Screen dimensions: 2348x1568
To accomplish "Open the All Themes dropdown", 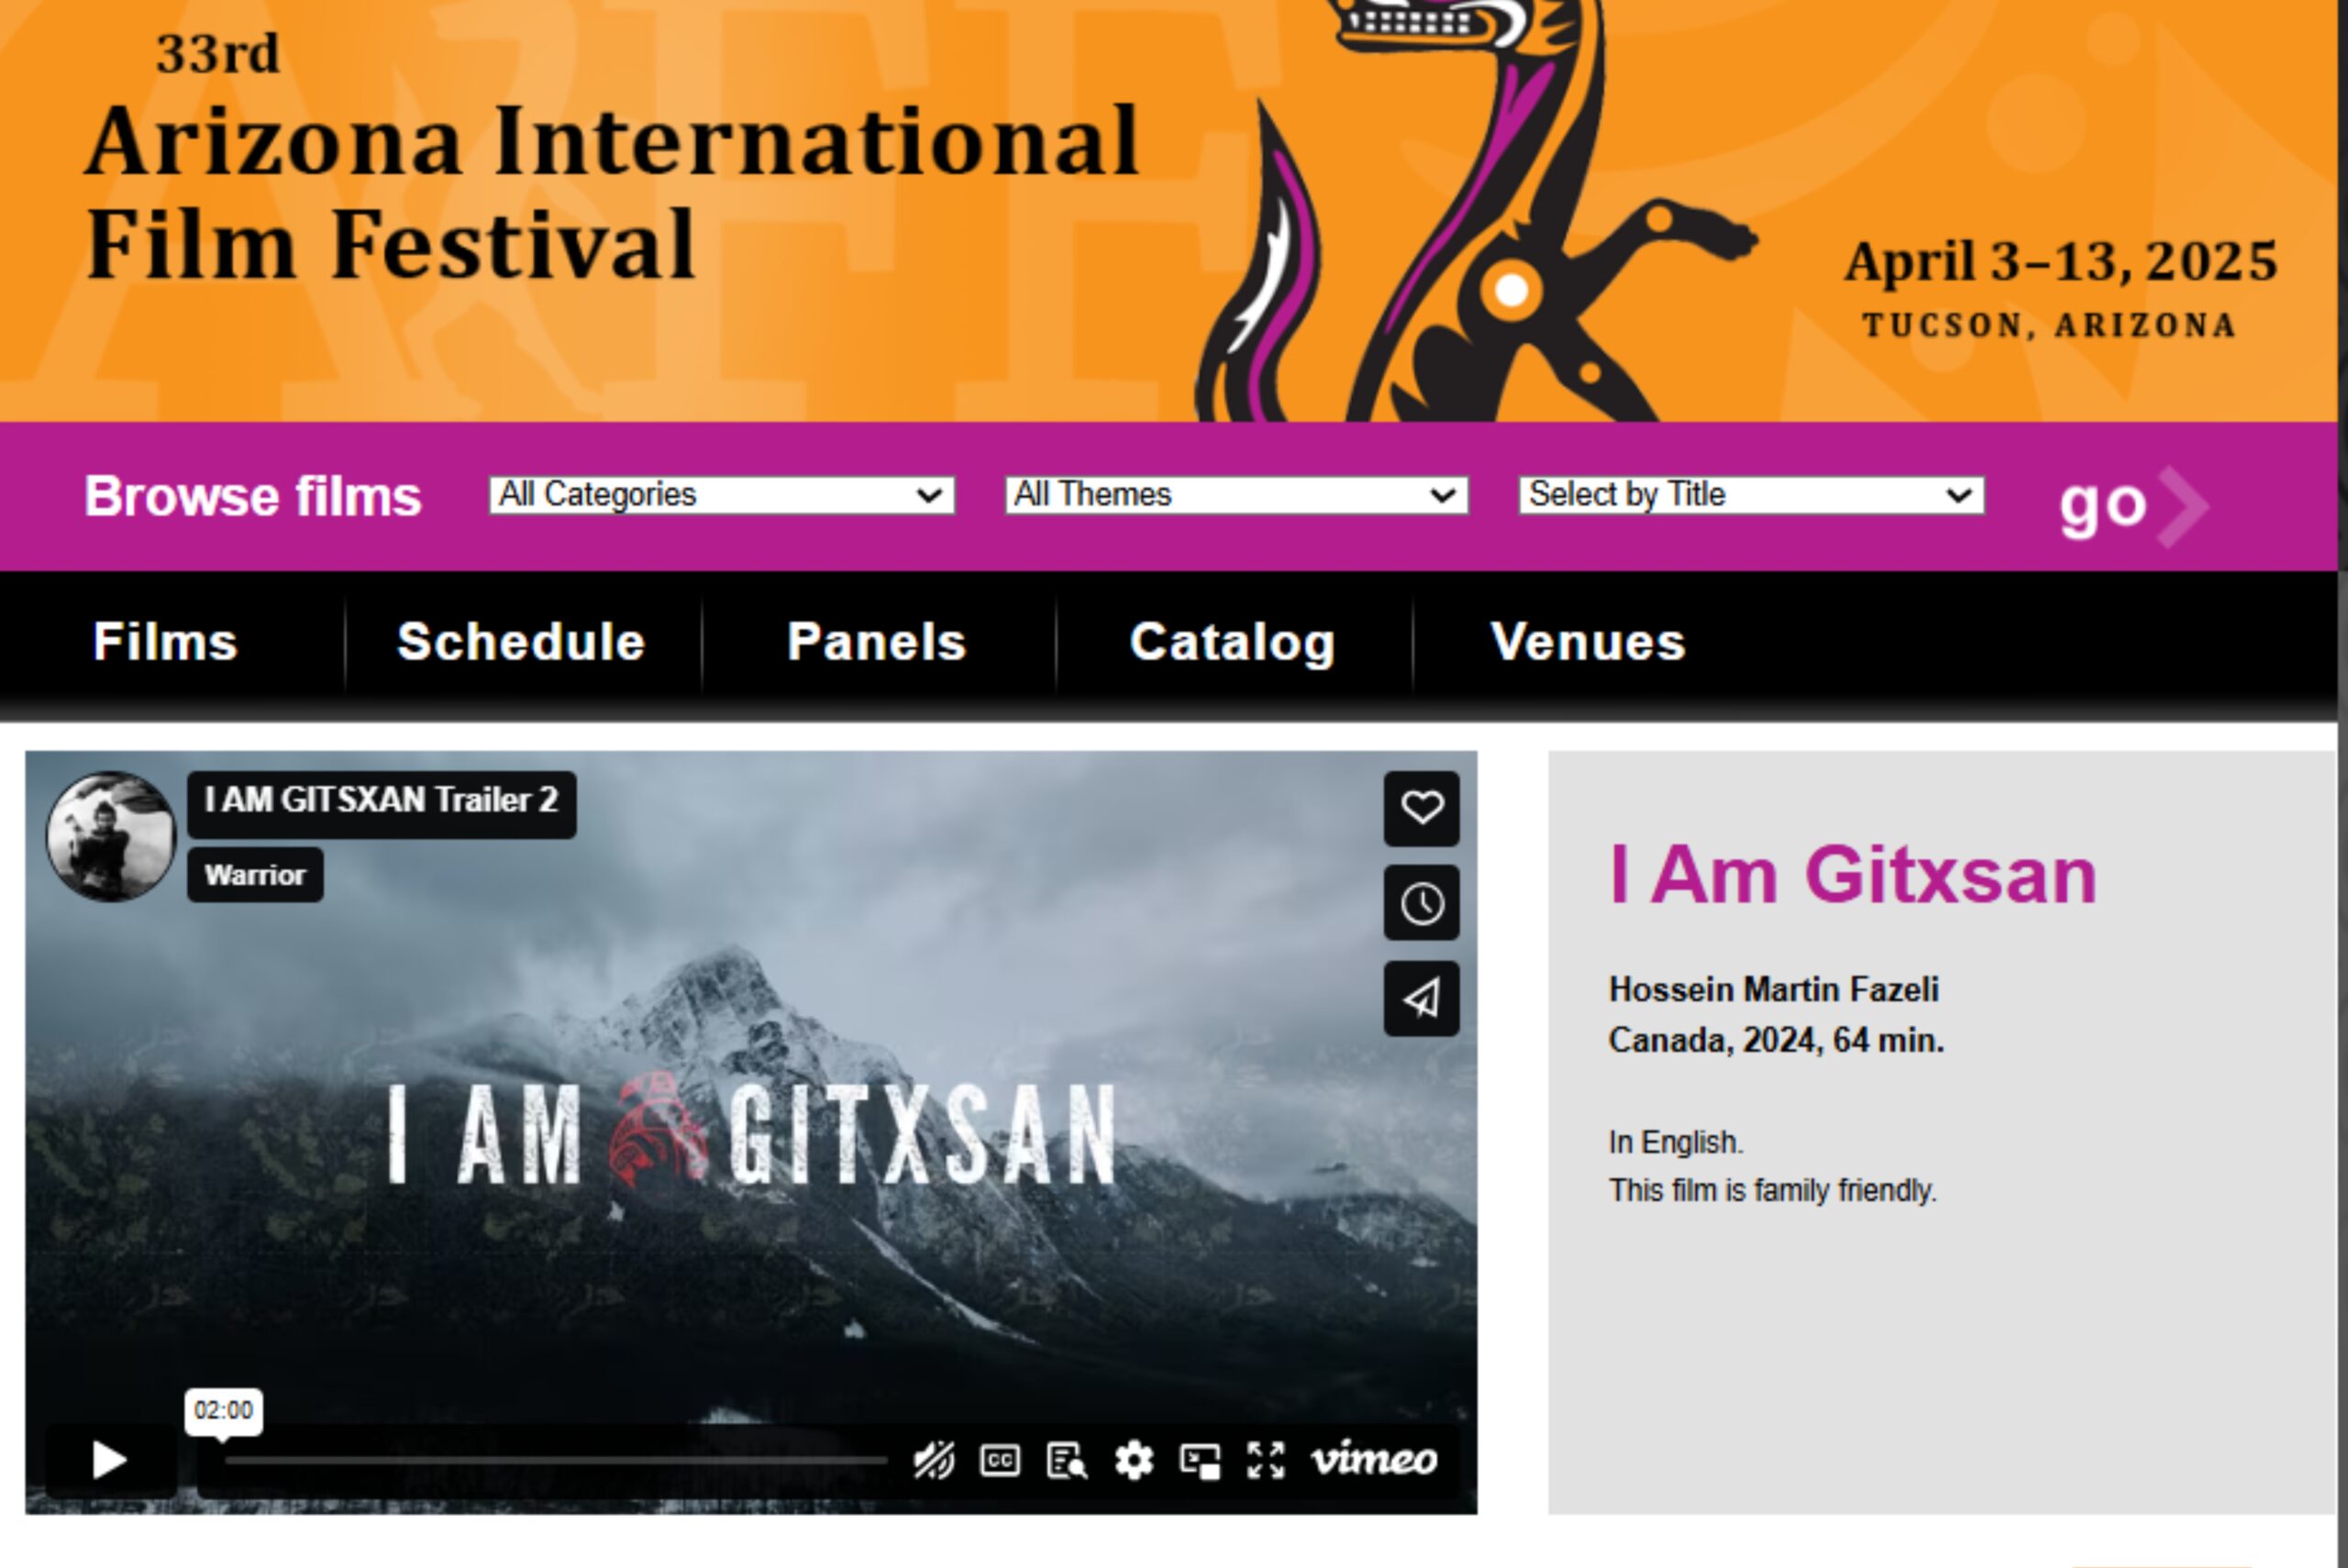I will pos(1236,495).
